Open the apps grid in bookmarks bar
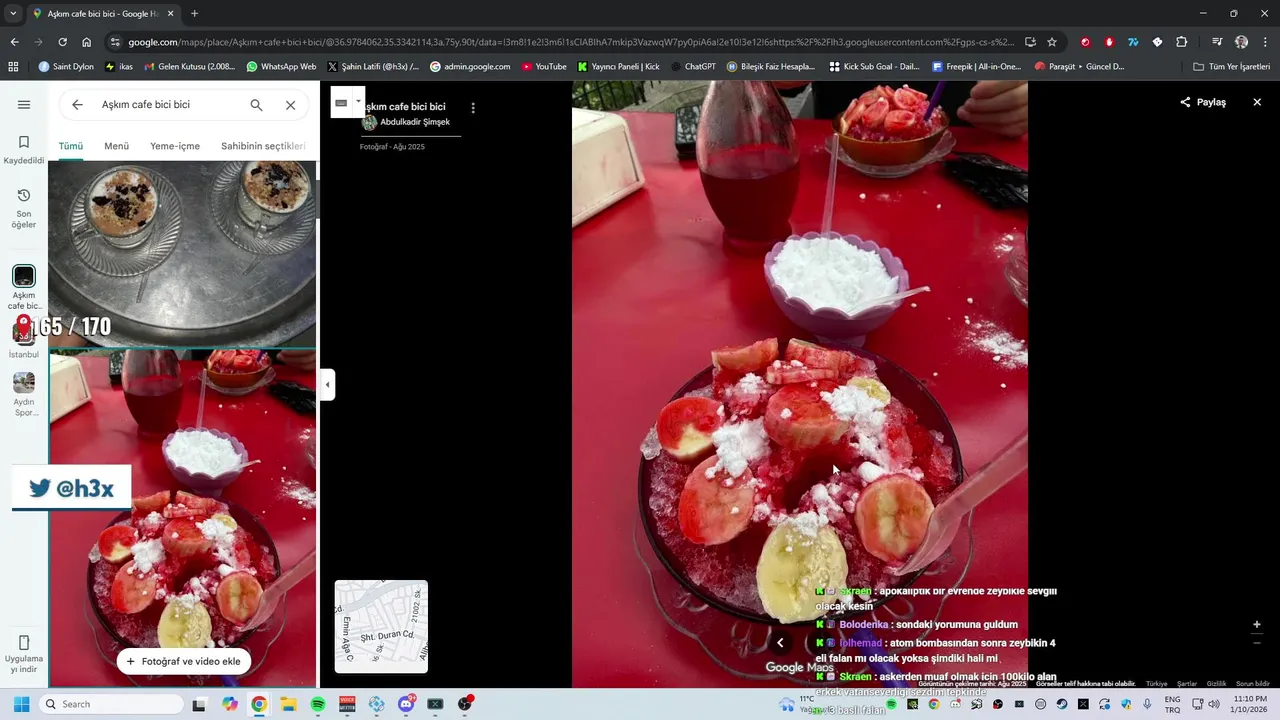1280x720 pixels. coord(13,67)
